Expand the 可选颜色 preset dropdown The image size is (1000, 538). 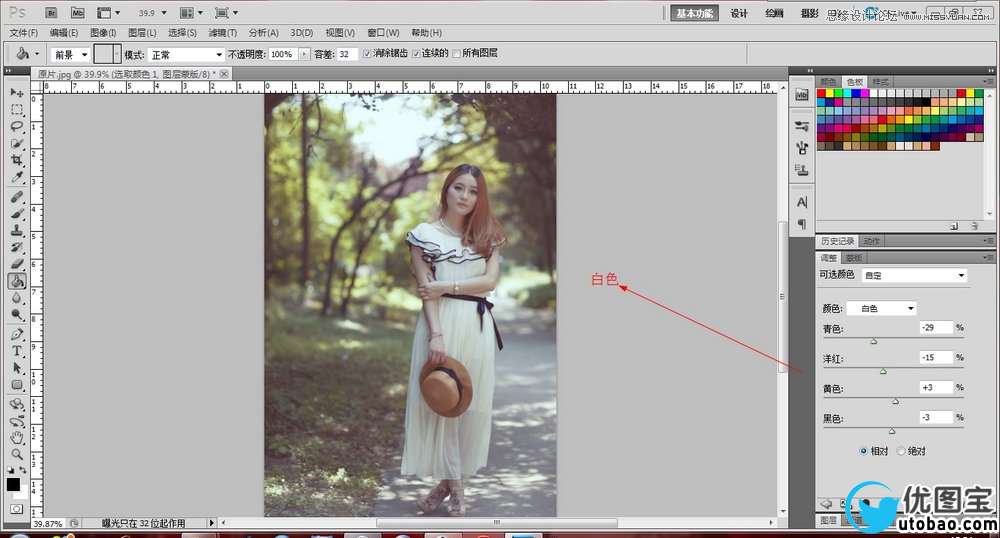[914, 275]
